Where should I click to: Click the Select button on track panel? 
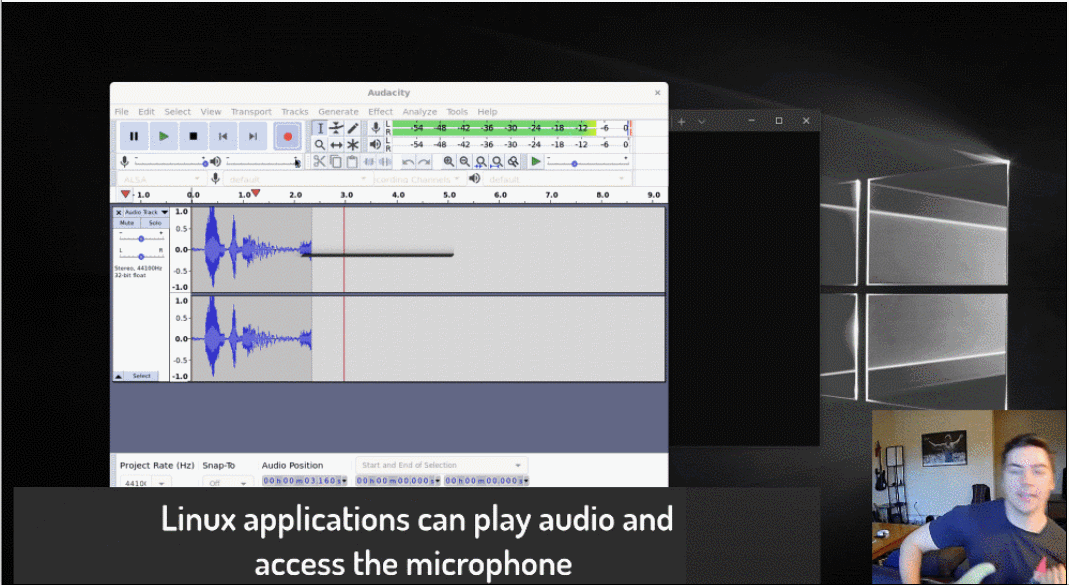(142, 376)
